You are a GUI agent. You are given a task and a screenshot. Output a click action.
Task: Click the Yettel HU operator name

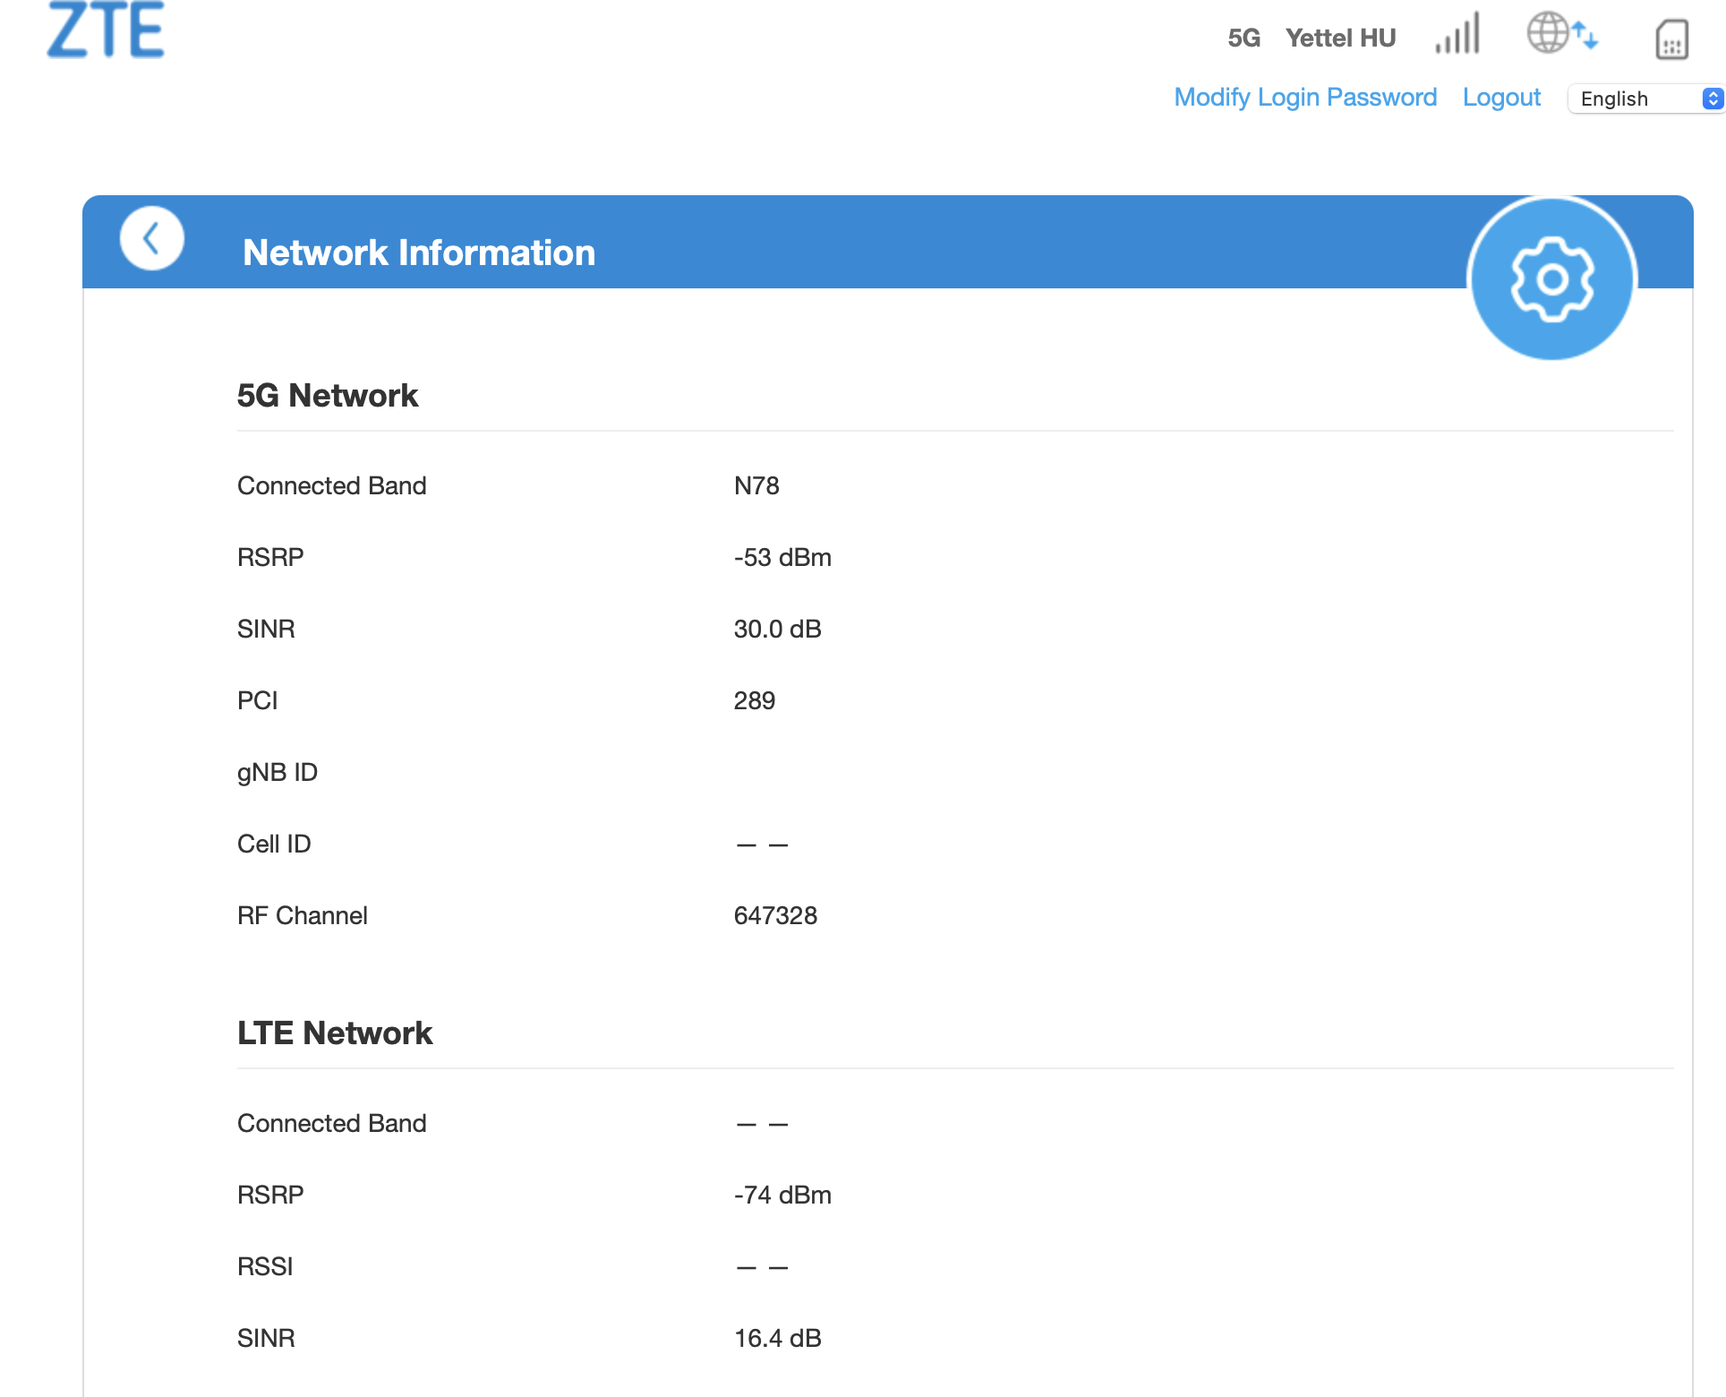click(1340, 38)
